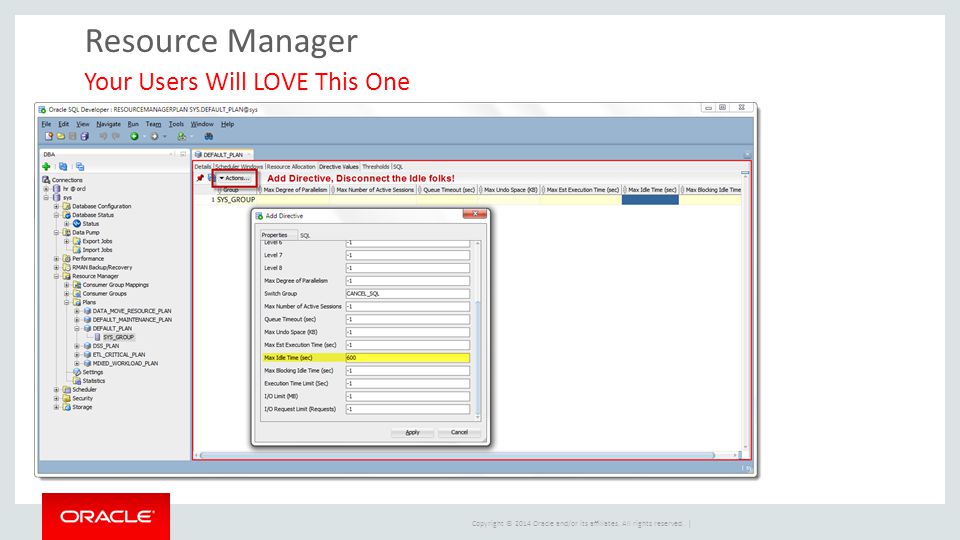
Task: Switch to the Resource Allocation tab
Action: point(291,167)
